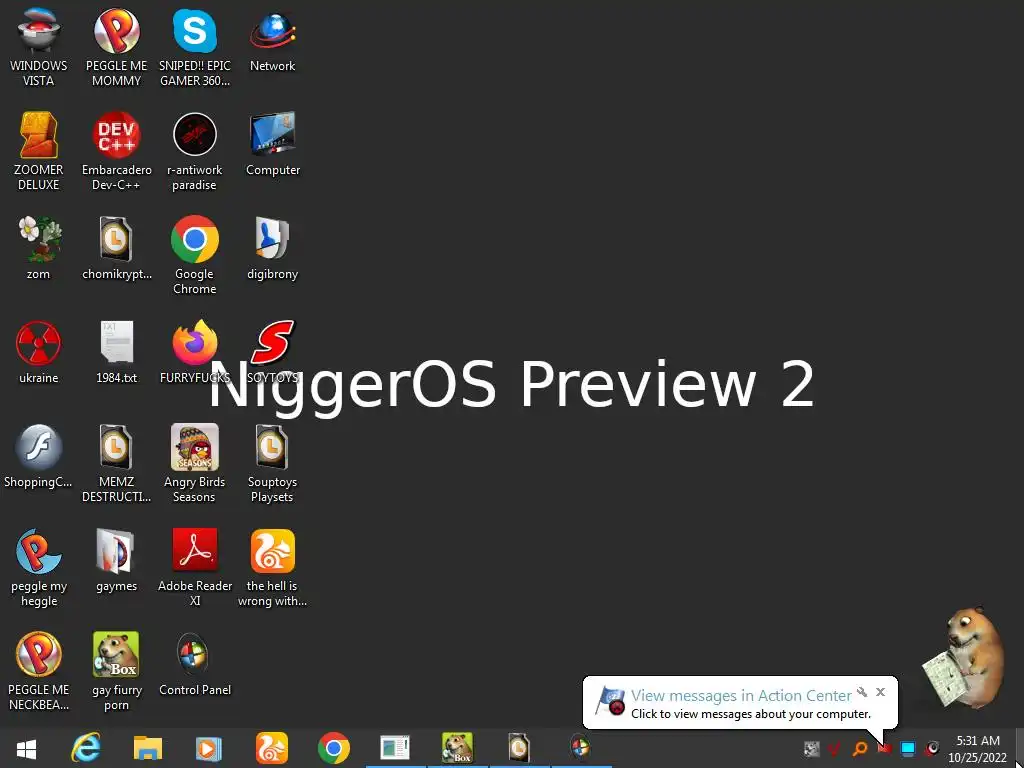Click the wrench icon in notification balloon
The height and width of the screenshot is (768, 1024).
[862, 692]
